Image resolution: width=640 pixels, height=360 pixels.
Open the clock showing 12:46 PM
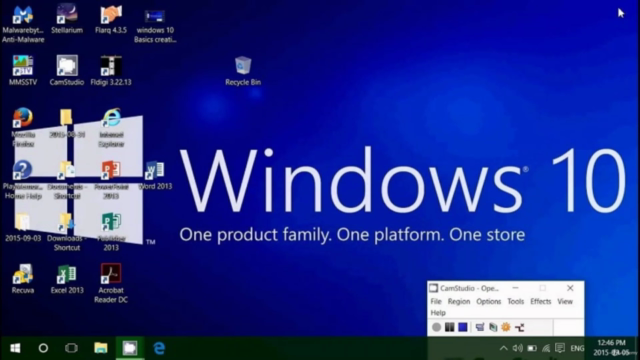pos(611,348)
